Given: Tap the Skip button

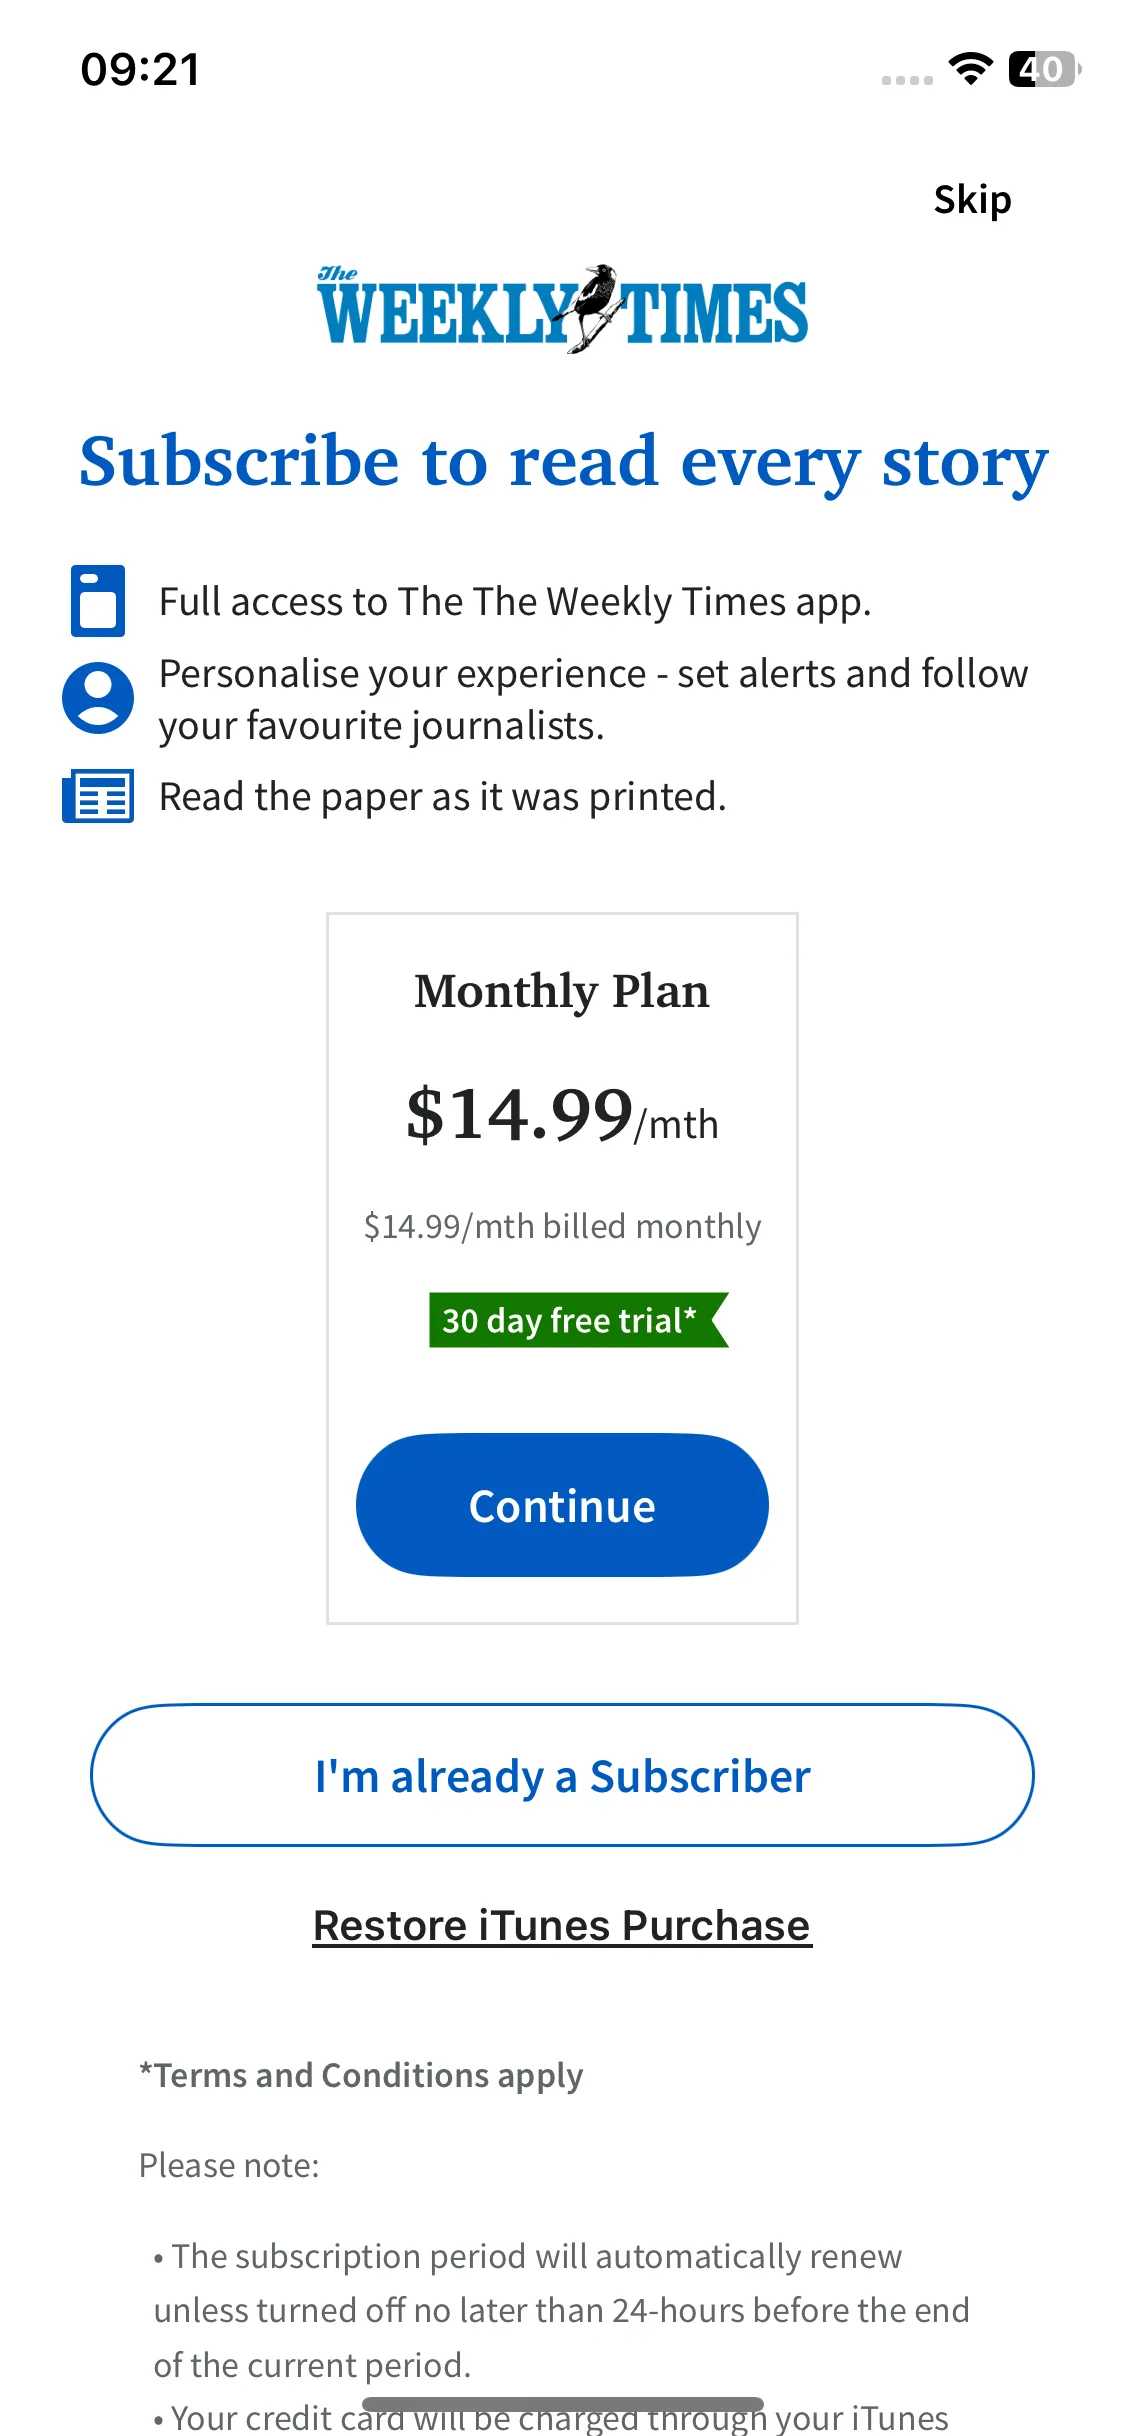Looking at the screenshot, I should (x=972, y=200).
